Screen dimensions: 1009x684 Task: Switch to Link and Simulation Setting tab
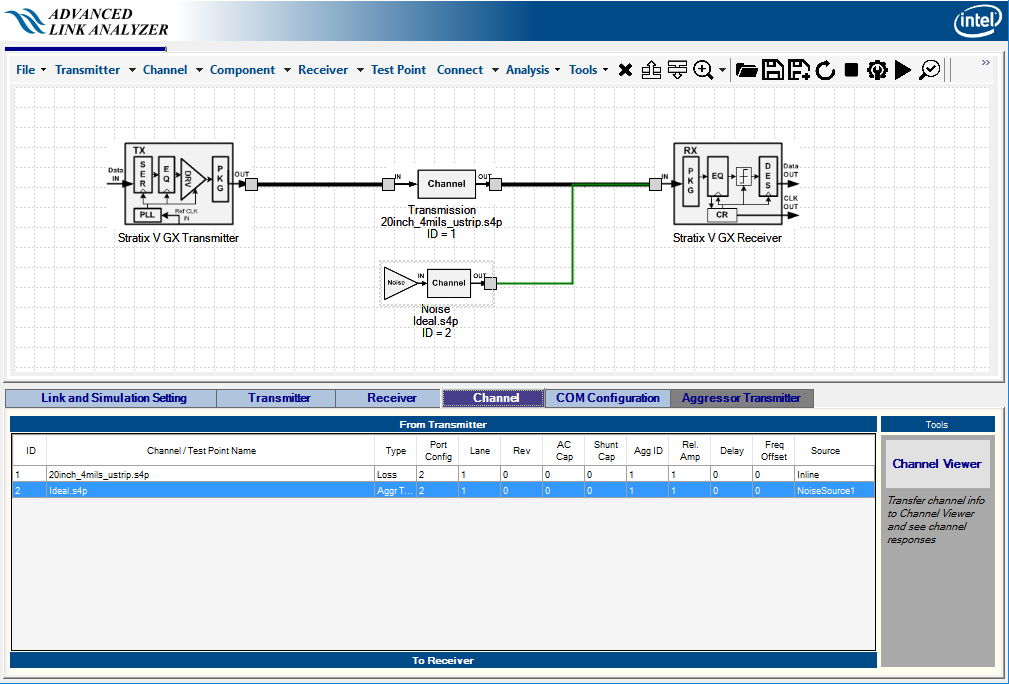(113, 398)
